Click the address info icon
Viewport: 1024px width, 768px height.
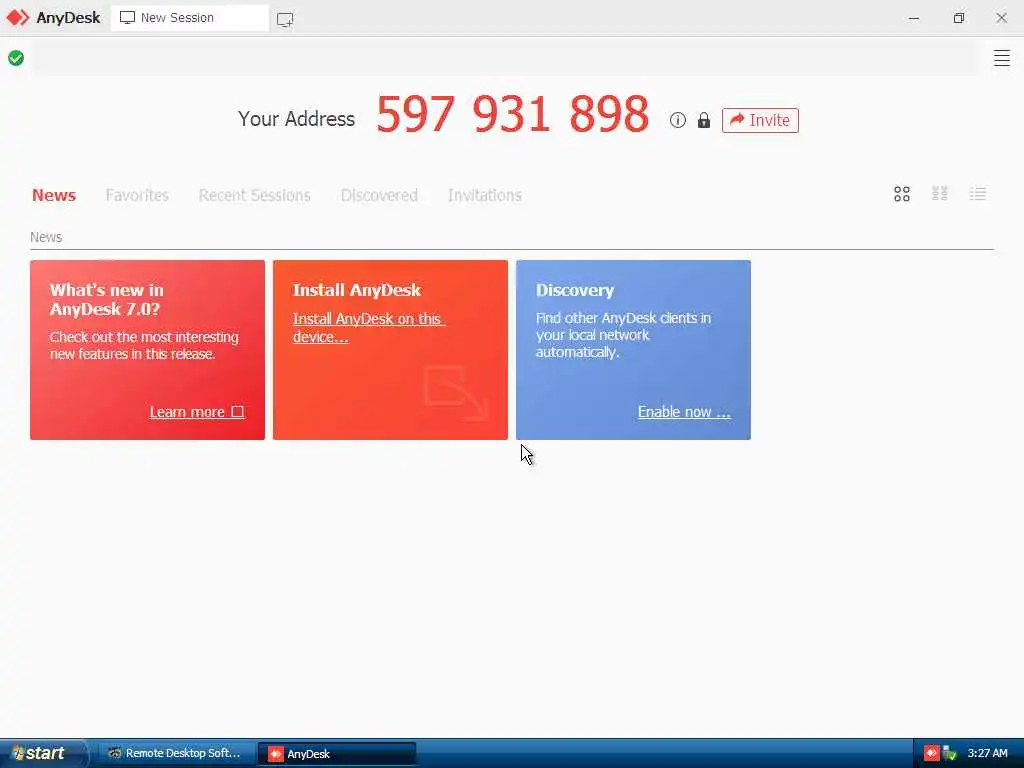point(677,120)
